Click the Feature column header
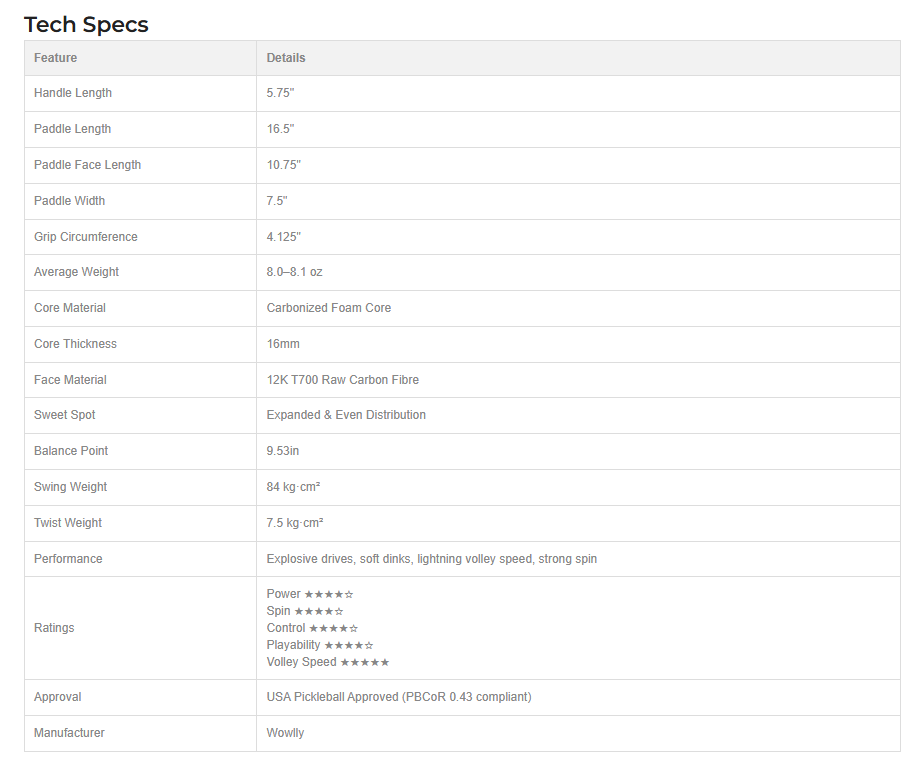Viewport: 906px width, 759px height. tap(56, 58)
